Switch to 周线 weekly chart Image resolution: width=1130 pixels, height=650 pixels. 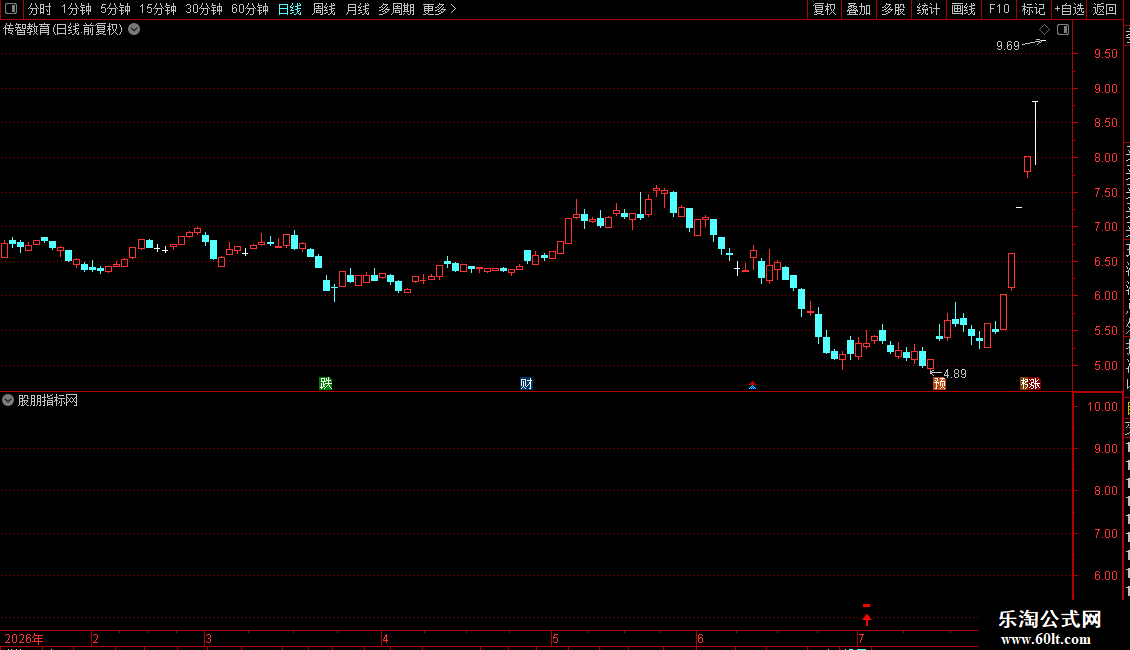(324, 9)
